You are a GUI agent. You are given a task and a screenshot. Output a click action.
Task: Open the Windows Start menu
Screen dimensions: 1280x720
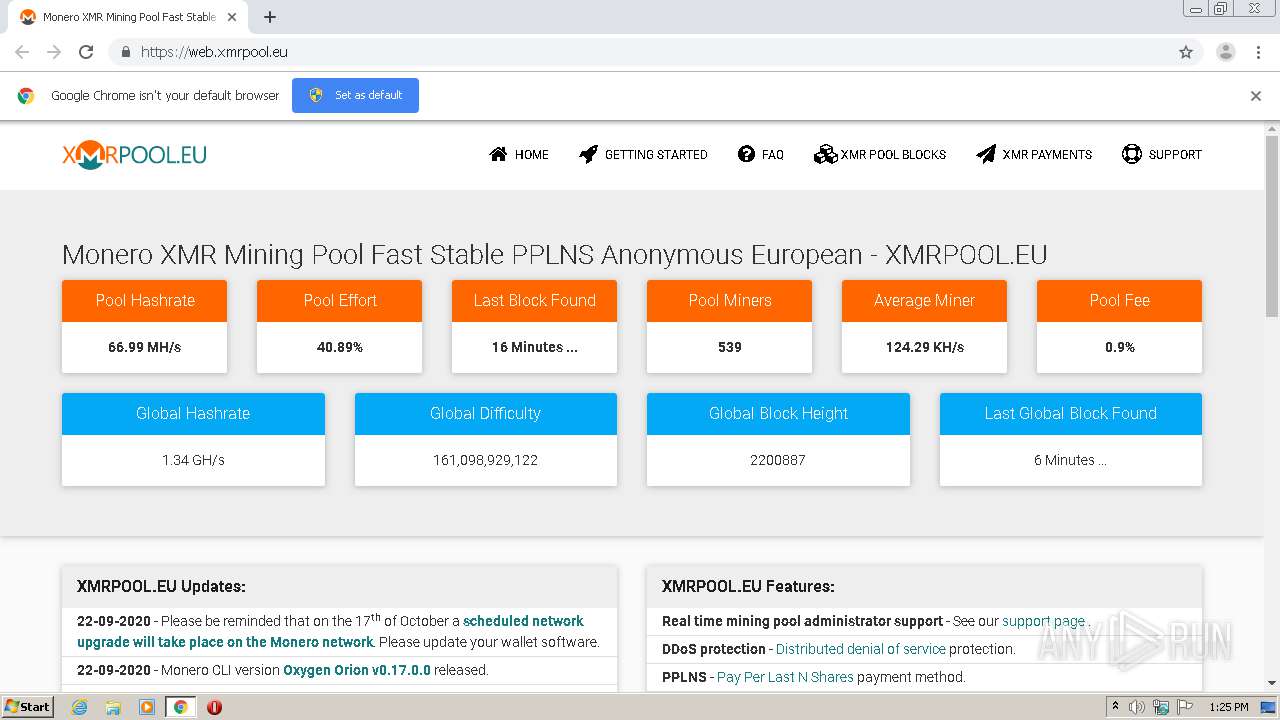[x=28, y=707]
